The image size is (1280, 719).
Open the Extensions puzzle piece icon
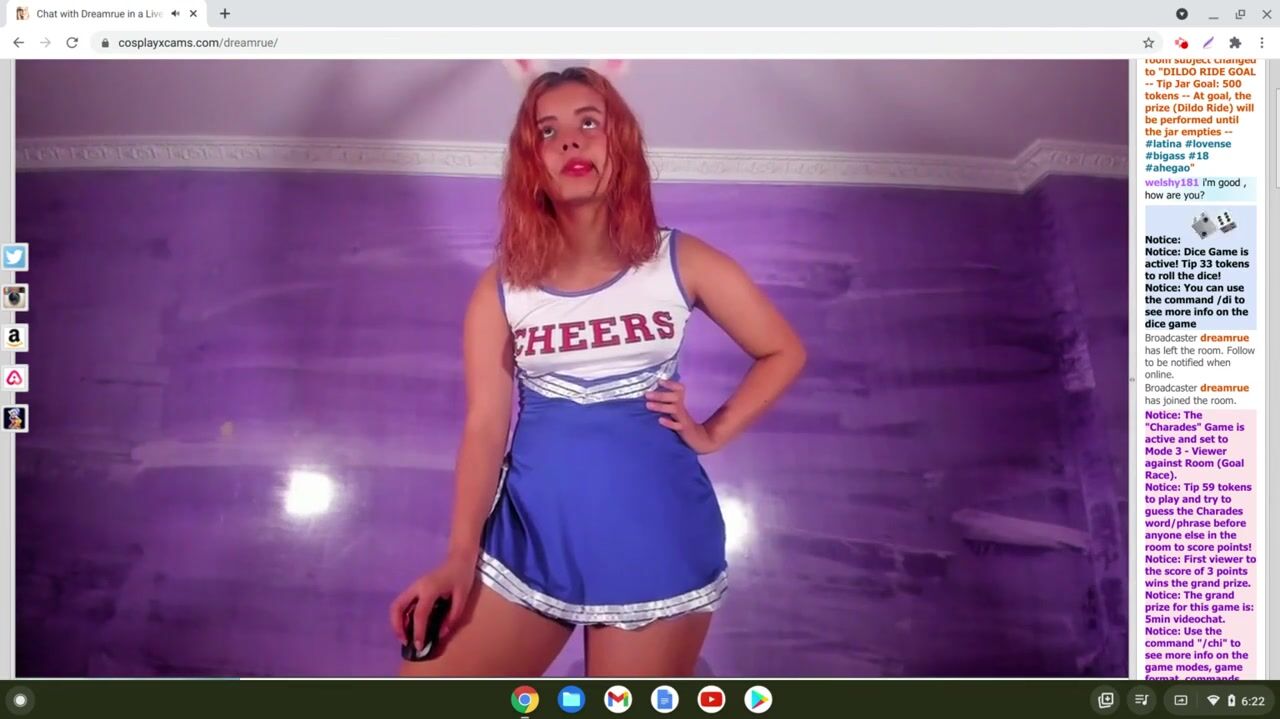[x=1235, y=43]
